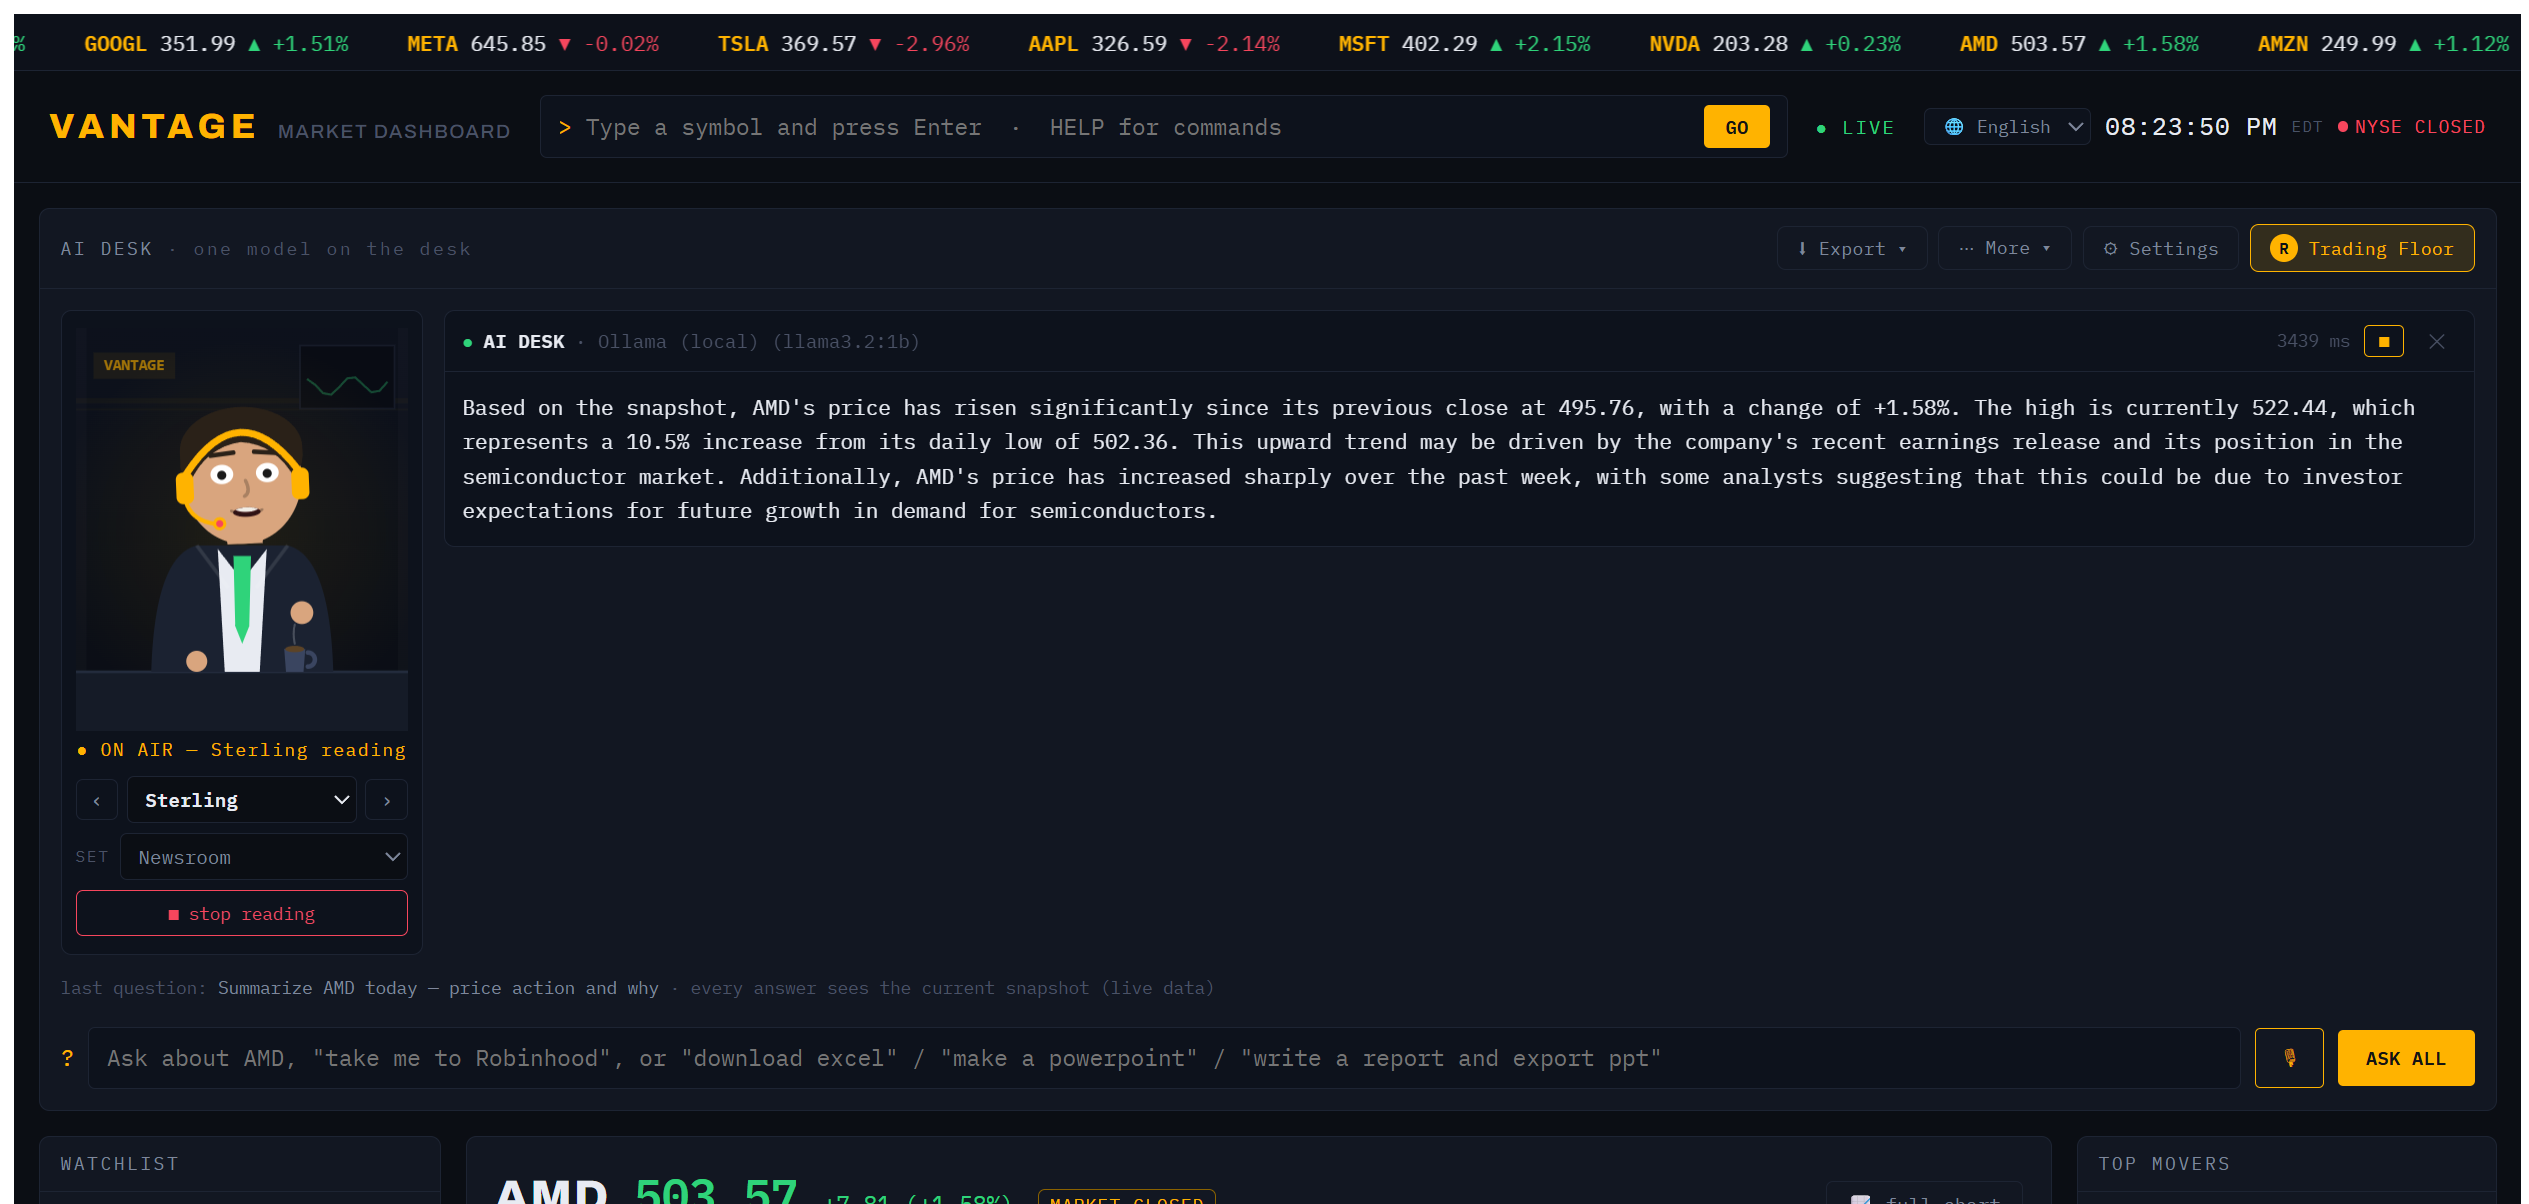The image size is (2529, 1204).
Task: Click the large AMD 503.57 quote heading
Action: (647, 1190)
